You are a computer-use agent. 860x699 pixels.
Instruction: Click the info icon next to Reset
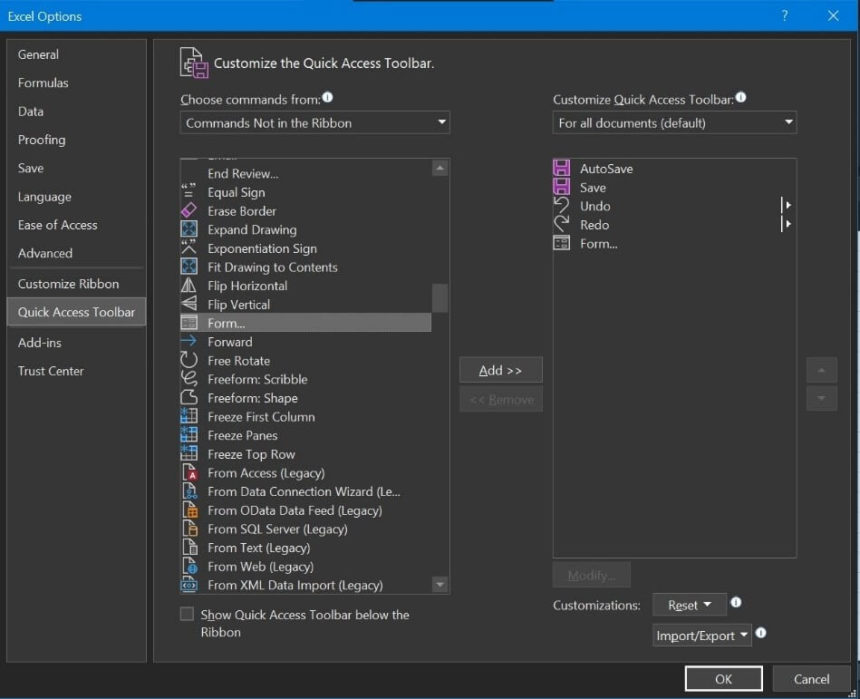(736, 602)
